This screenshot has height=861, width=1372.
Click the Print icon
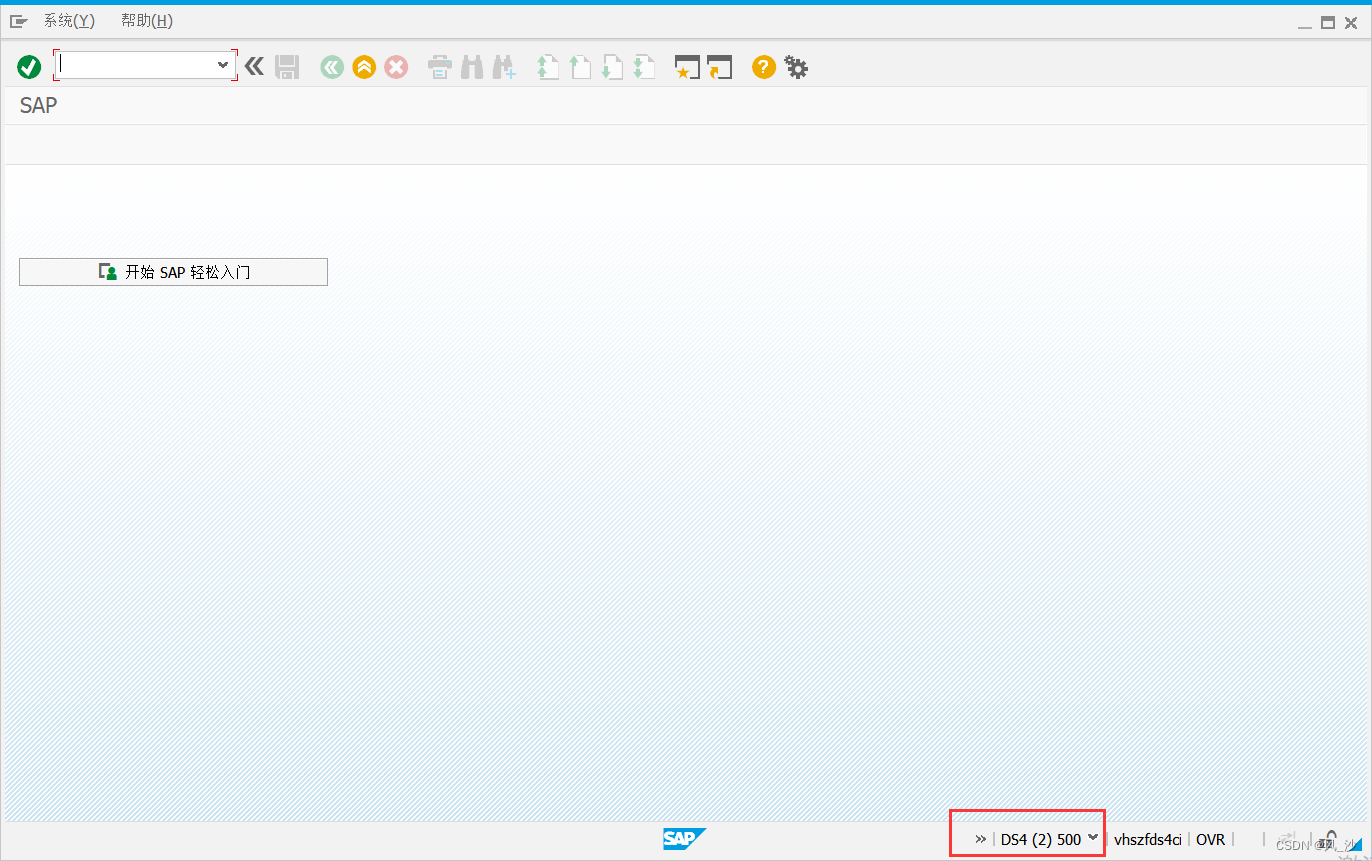(x=440, y=67)
